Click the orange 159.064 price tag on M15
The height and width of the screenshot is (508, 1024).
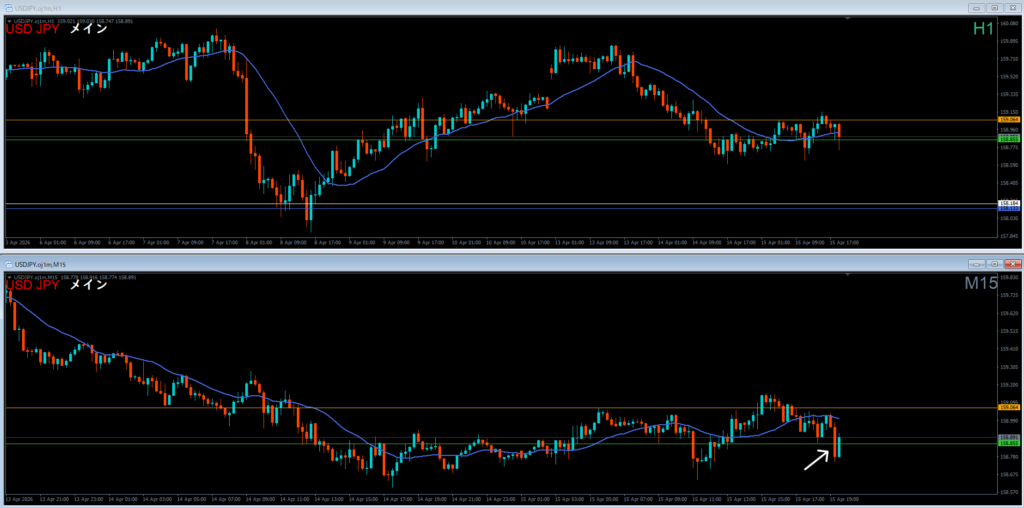(1008, 408)
